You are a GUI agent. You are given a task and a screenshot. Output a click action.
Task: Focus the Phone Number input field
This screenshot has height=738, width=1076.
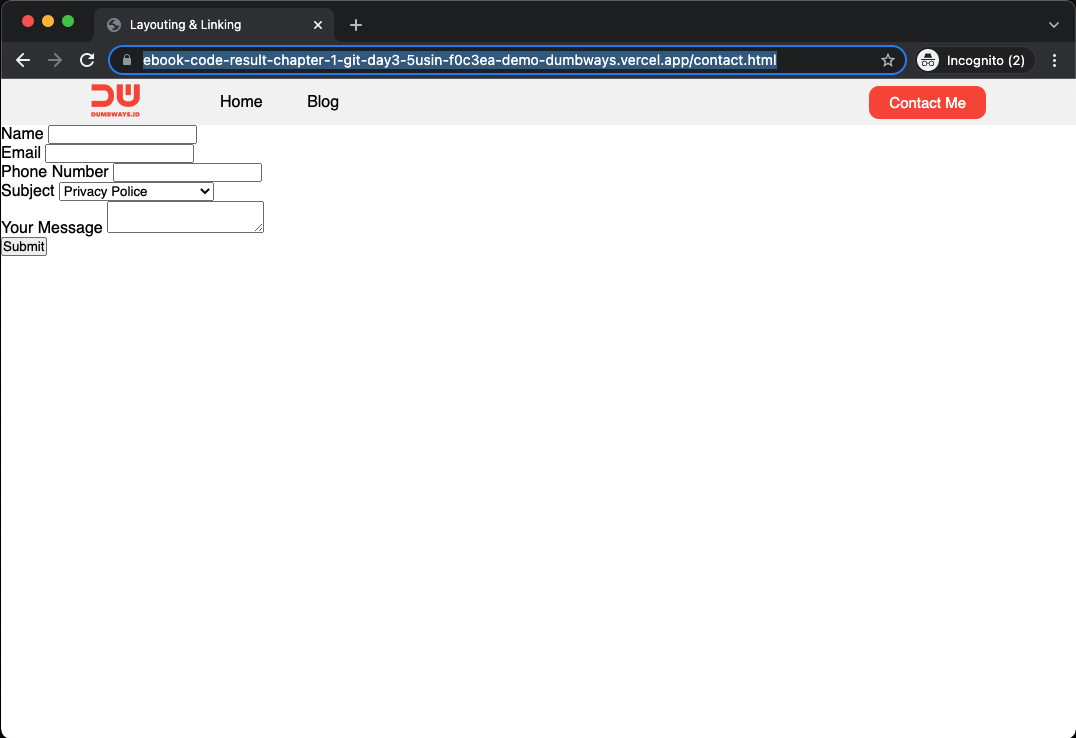pos(187,172)
